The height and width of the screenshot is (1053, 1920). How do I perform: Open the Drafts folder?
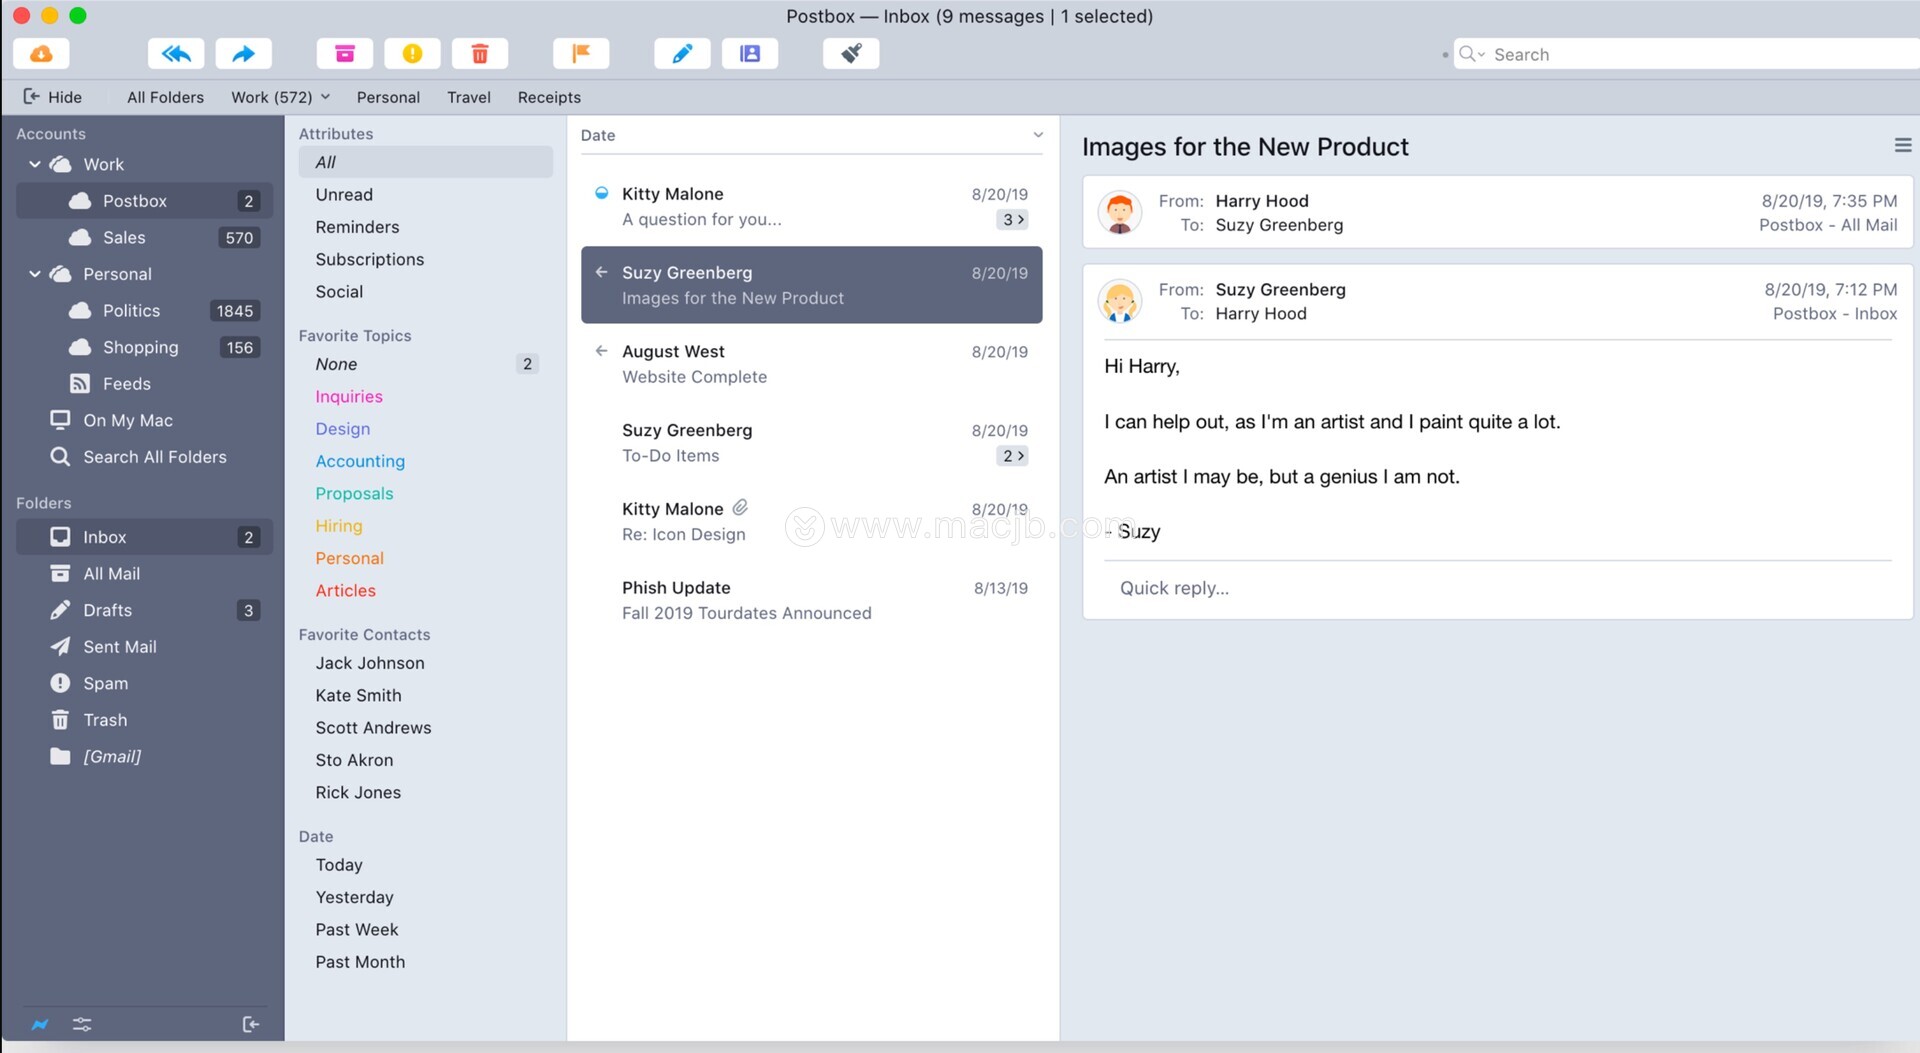(144, 610)
